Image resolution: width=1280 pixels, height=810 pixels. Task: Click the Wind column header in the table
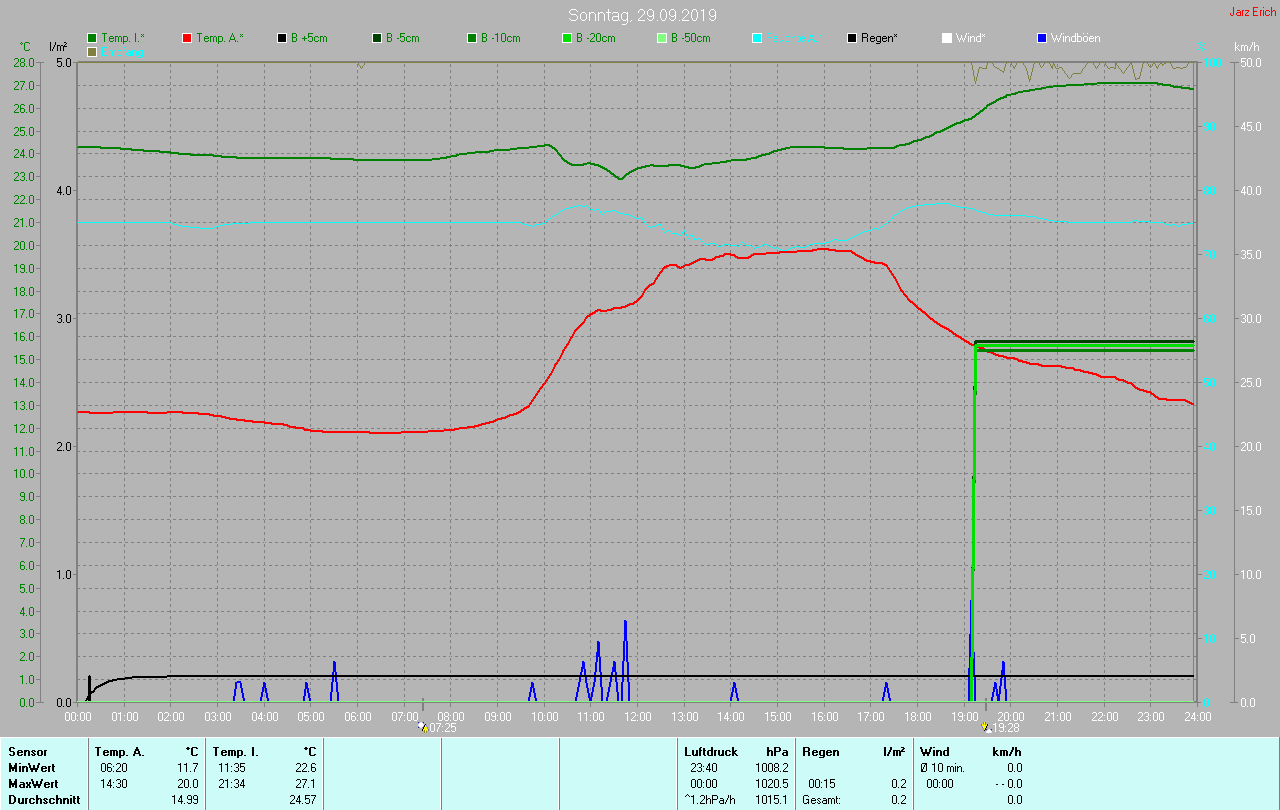point(935,751)
